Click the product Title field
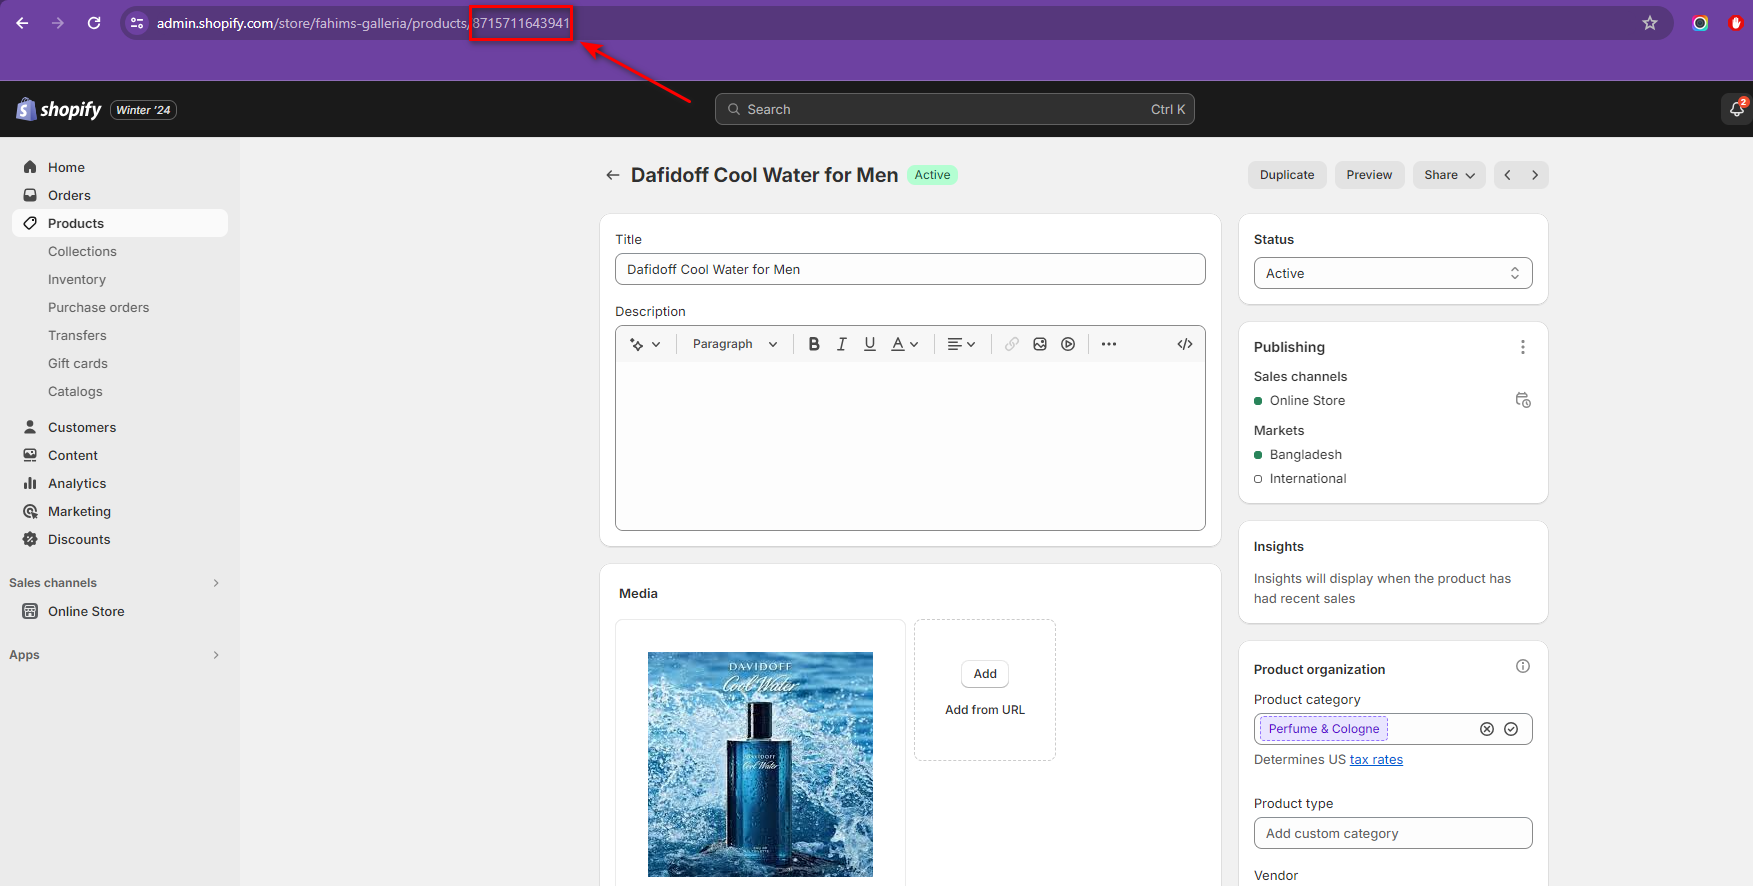This screenshot has height=886, width=1753. (x=910, y=269)
